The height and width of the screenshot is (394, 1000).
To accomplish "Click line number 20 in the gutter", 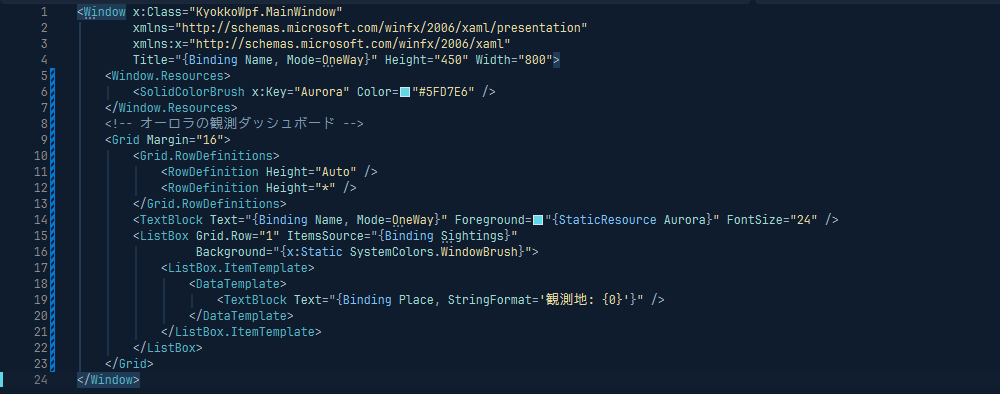I will 40,316.
